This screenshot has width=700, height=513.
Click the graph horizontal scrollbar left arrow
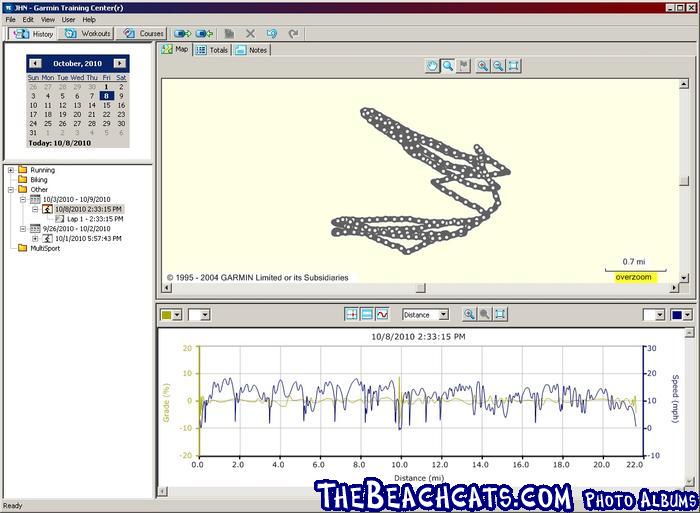(x=163, y=492)
